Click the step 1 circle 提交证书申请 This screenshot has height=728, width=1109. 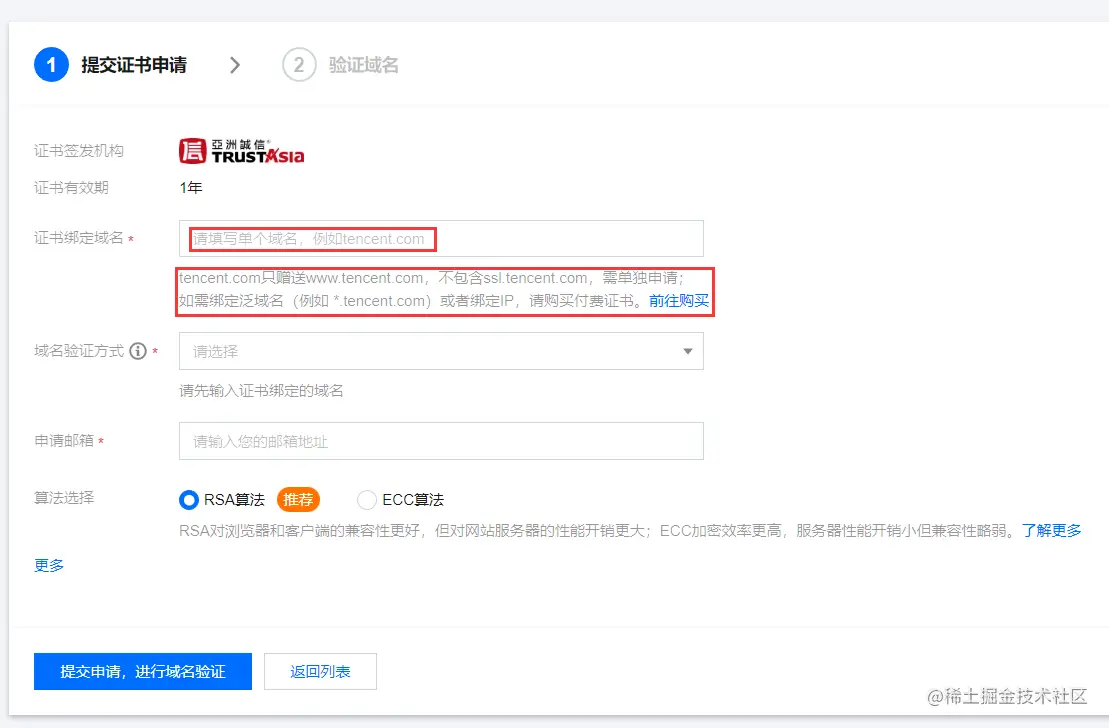pyautogui.click(x=51, y=65)
